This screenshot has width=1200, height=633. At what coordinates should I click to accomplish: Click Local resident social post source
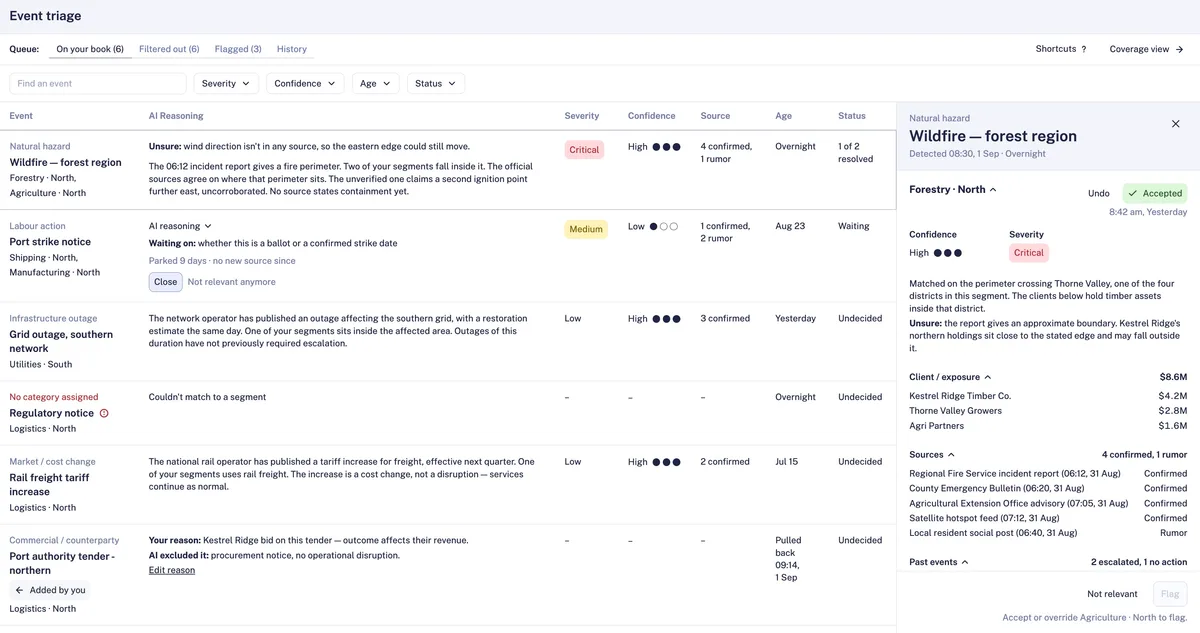click(x=1048, y=533)
